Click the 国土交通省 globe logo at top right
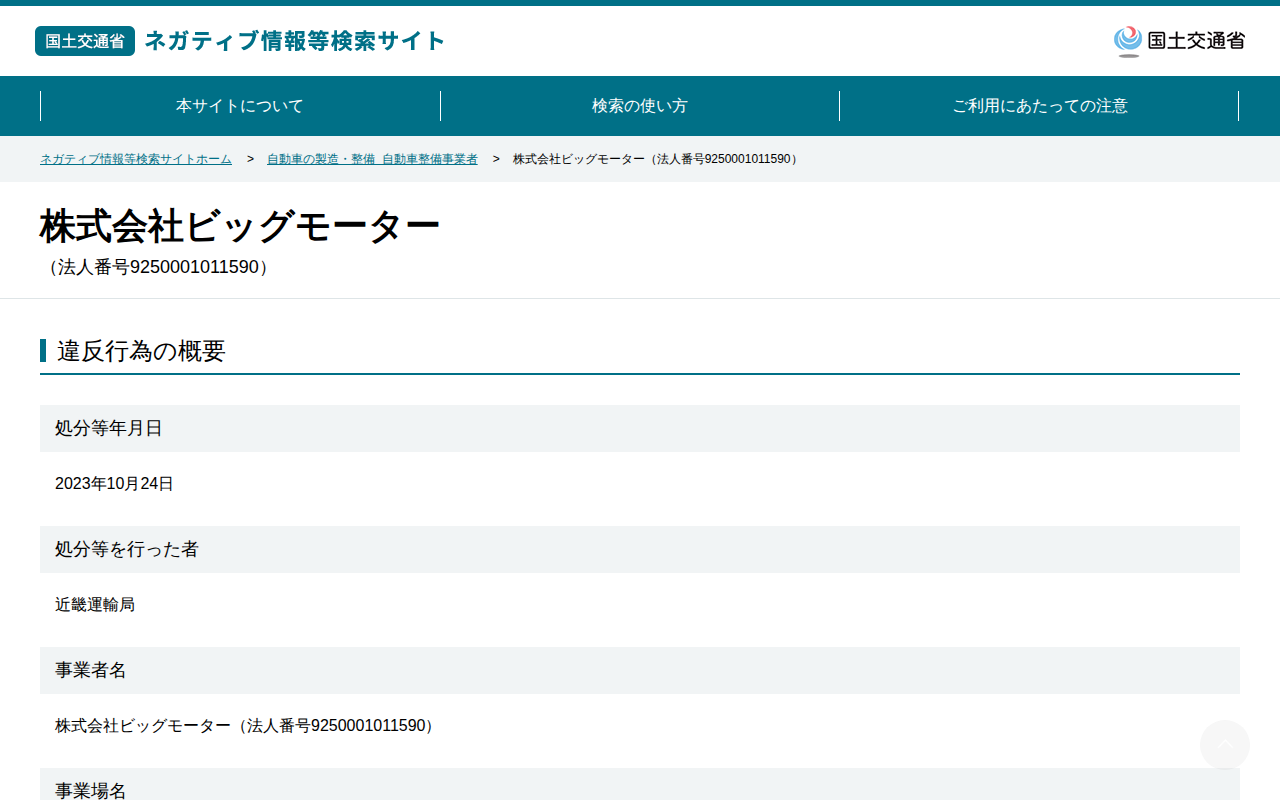This screenshot has width=1280, height=800. coord(1179,41)
